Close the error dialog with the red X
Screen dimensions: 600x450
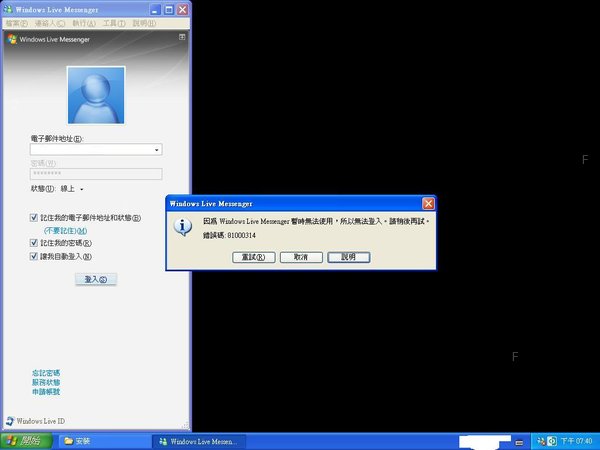point(428,204)
